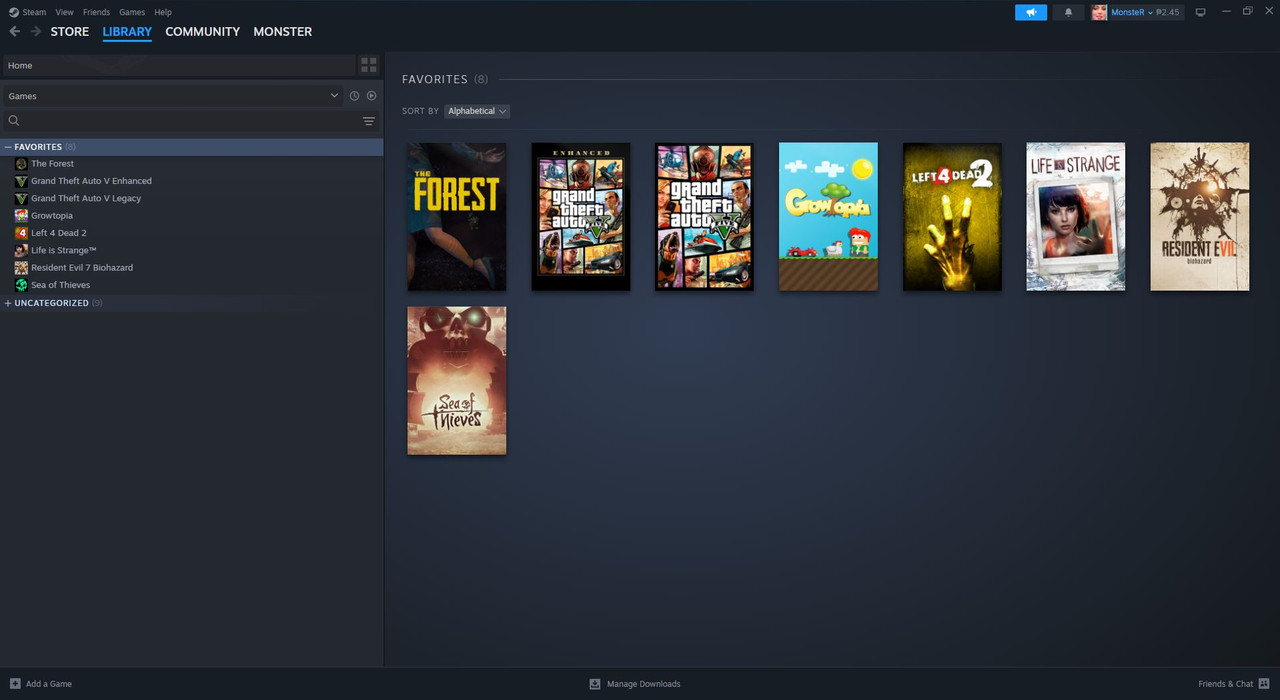This screenshot has height=700, width=1280.
Task: Select Growtopia cover art
Action: [828, 217]
